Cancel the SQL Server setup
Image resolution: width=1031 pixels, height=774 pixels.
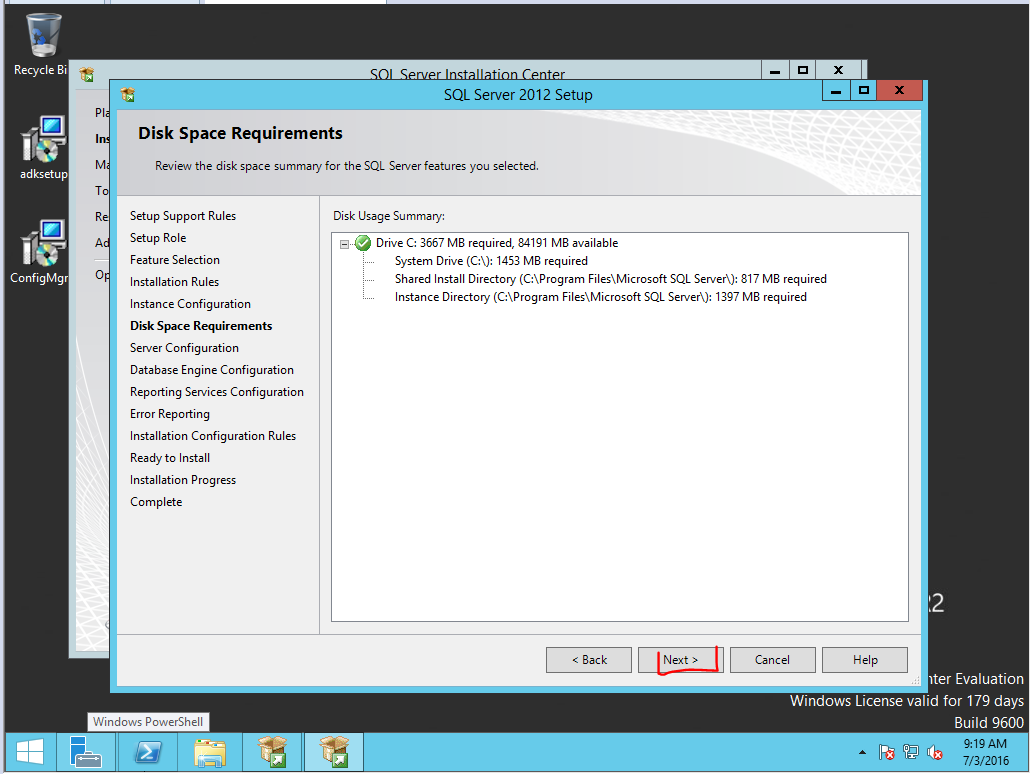[x=773, y=660]
